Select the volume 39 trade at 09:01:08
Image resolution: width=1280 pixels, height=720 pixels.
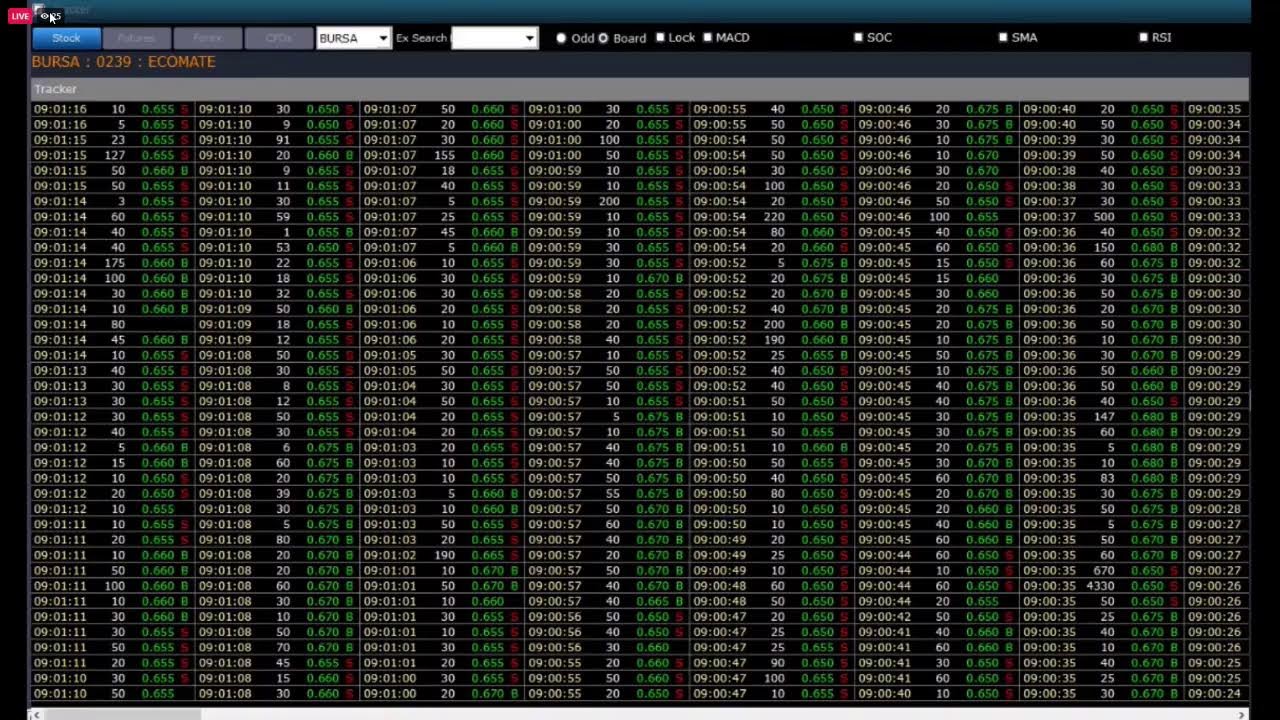click(x=283, y=494)
